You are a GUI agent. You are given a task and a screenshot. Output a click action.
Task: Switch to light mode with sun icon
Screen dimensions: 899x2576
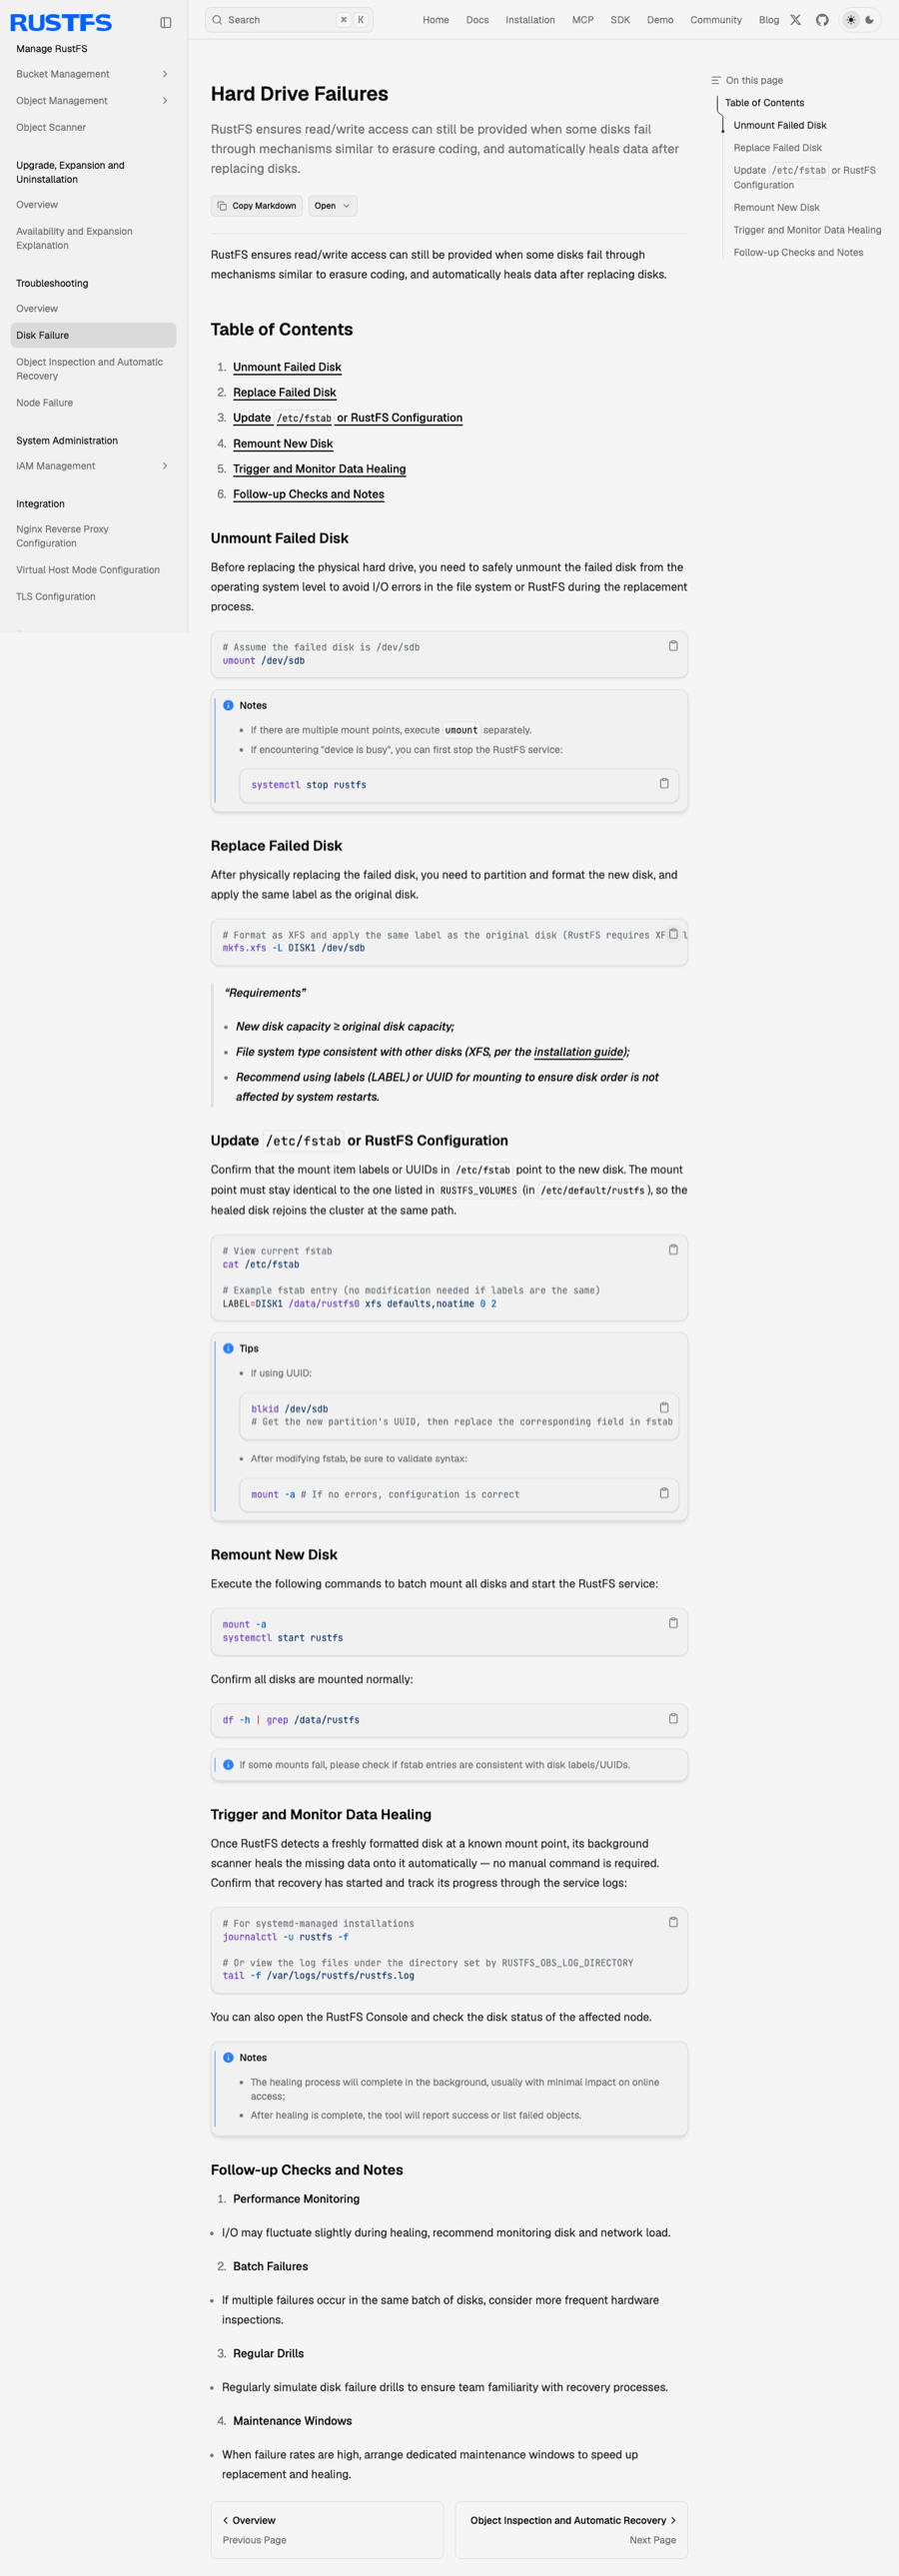pos(851,20)
